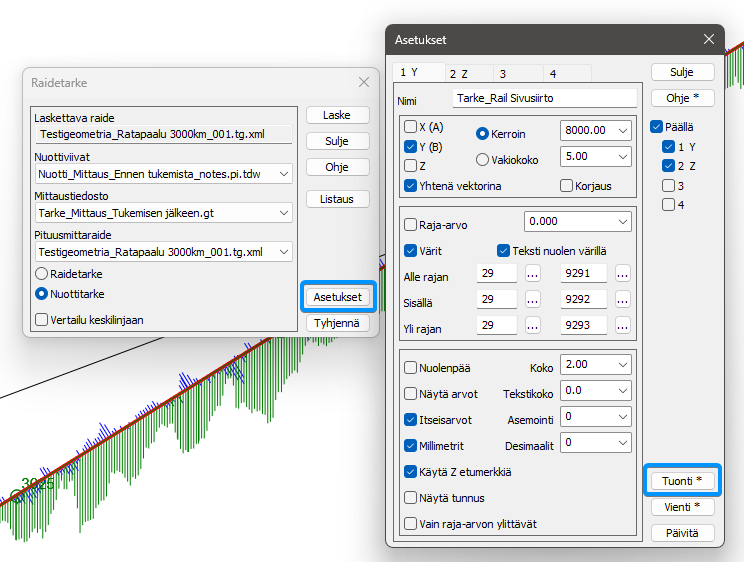Click the browse button right of 9293

[623, 327]
